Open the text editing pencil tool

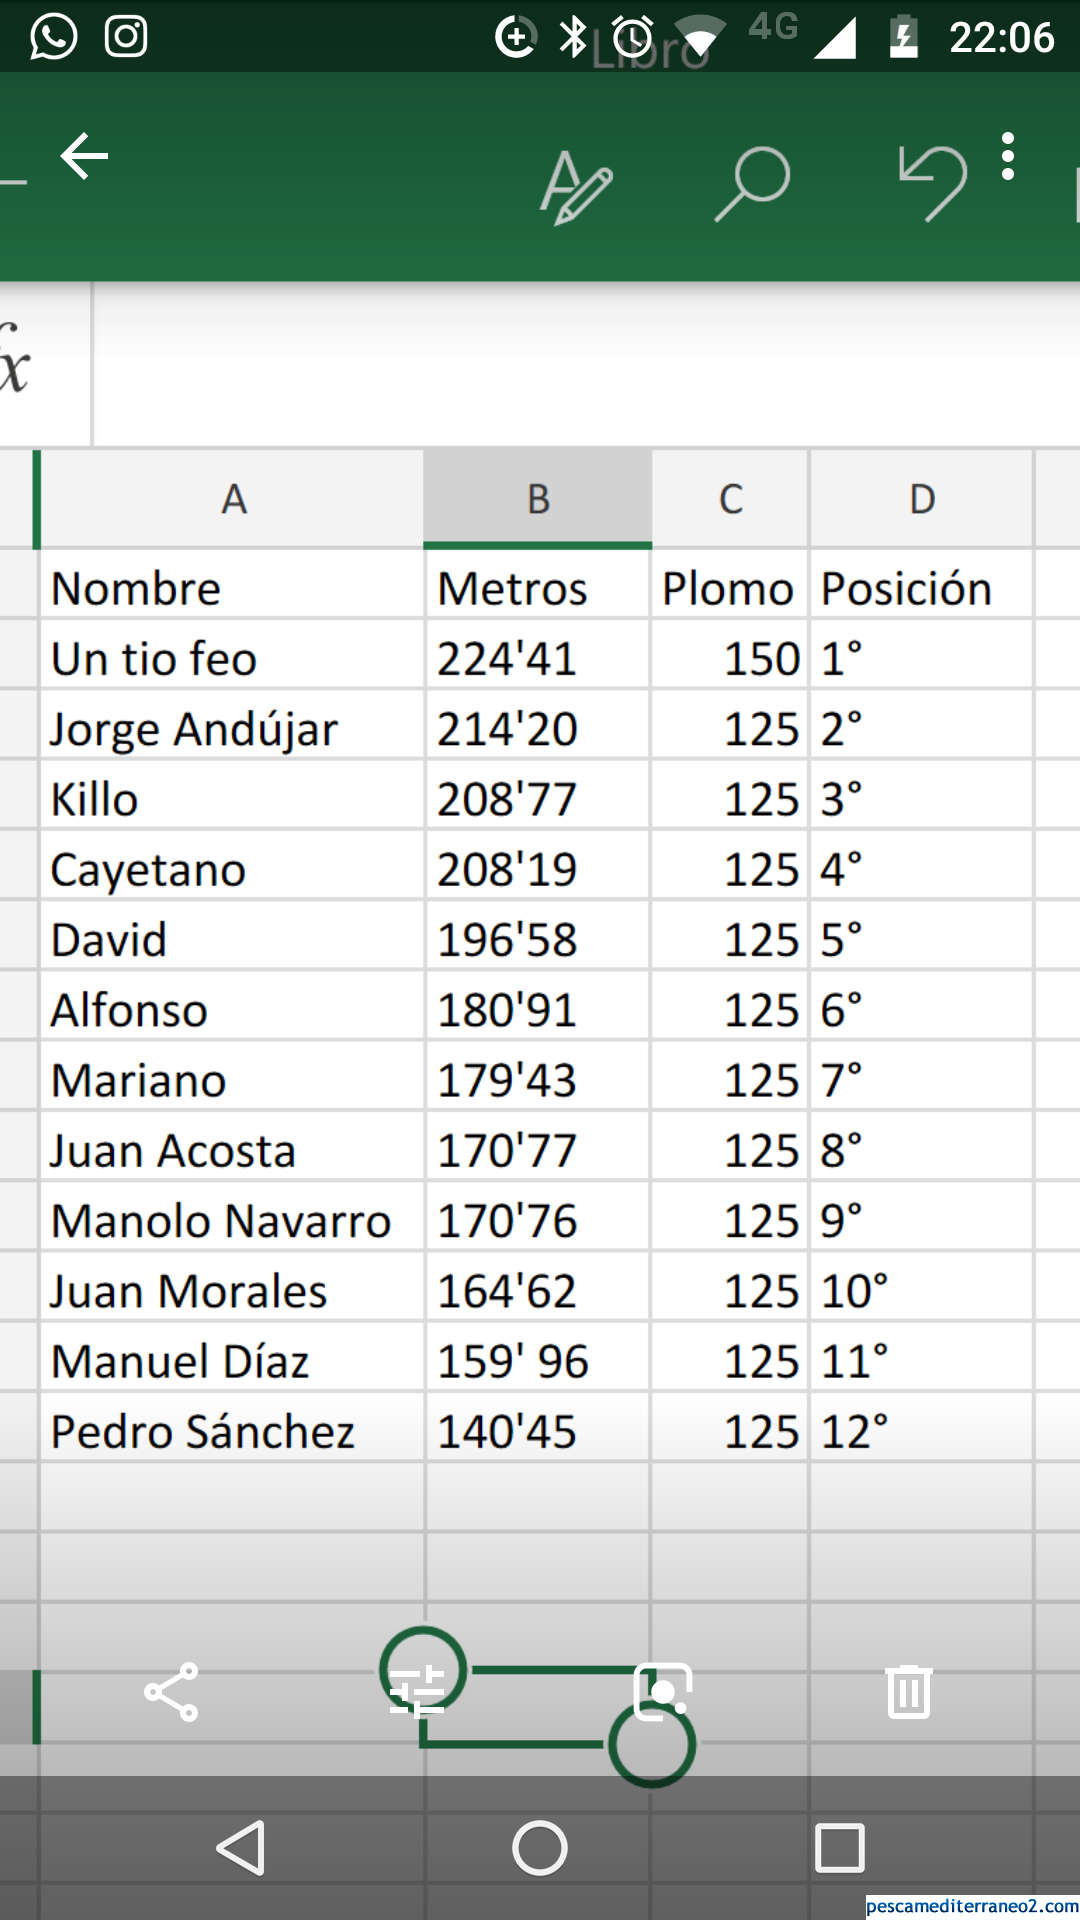click(x=576, y=186)
